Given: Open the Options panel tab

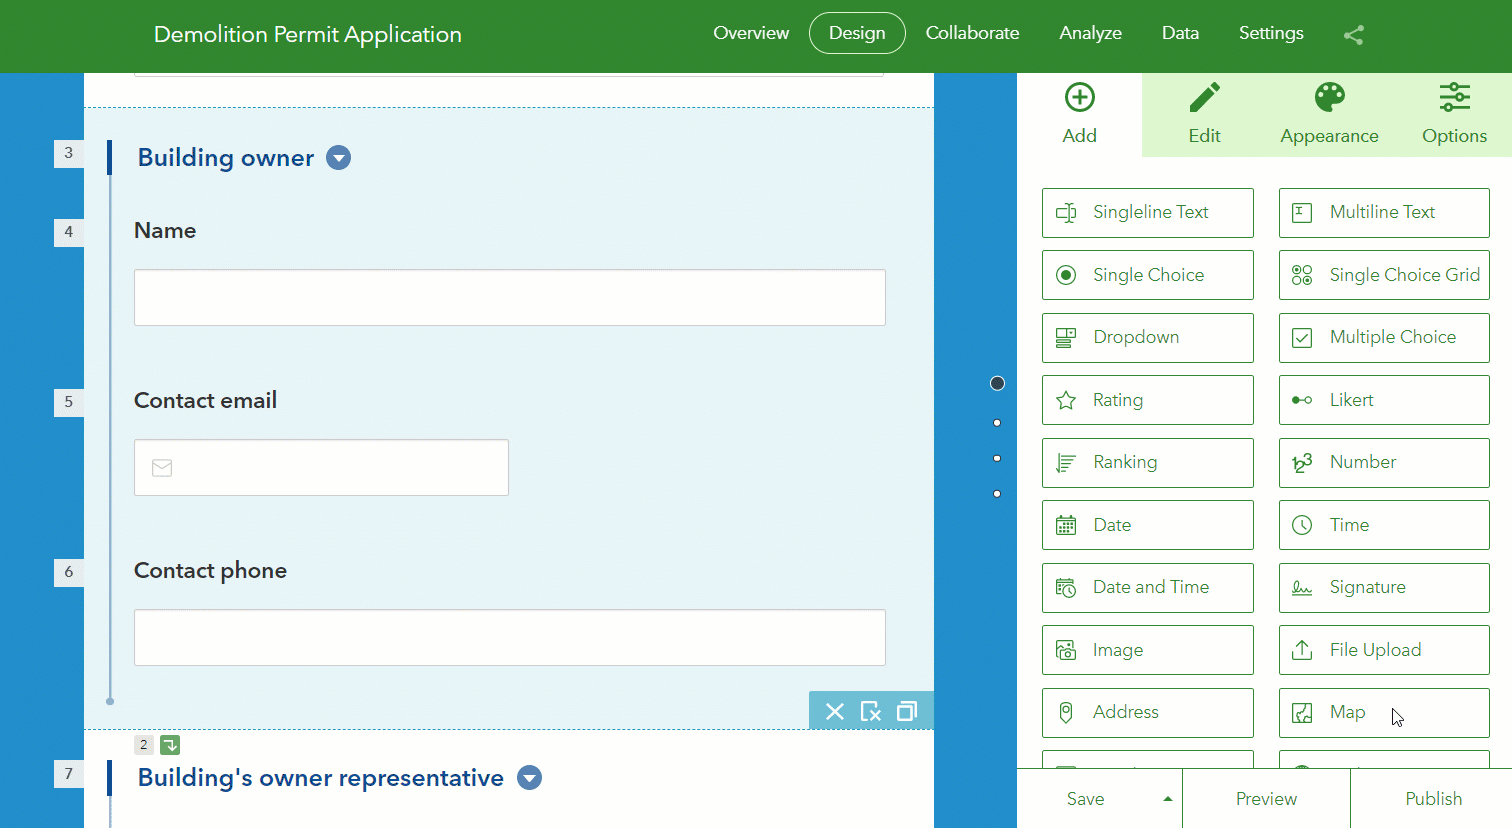Looking at the screenshot, I should pyautogui.click(x=1454, y=115).
